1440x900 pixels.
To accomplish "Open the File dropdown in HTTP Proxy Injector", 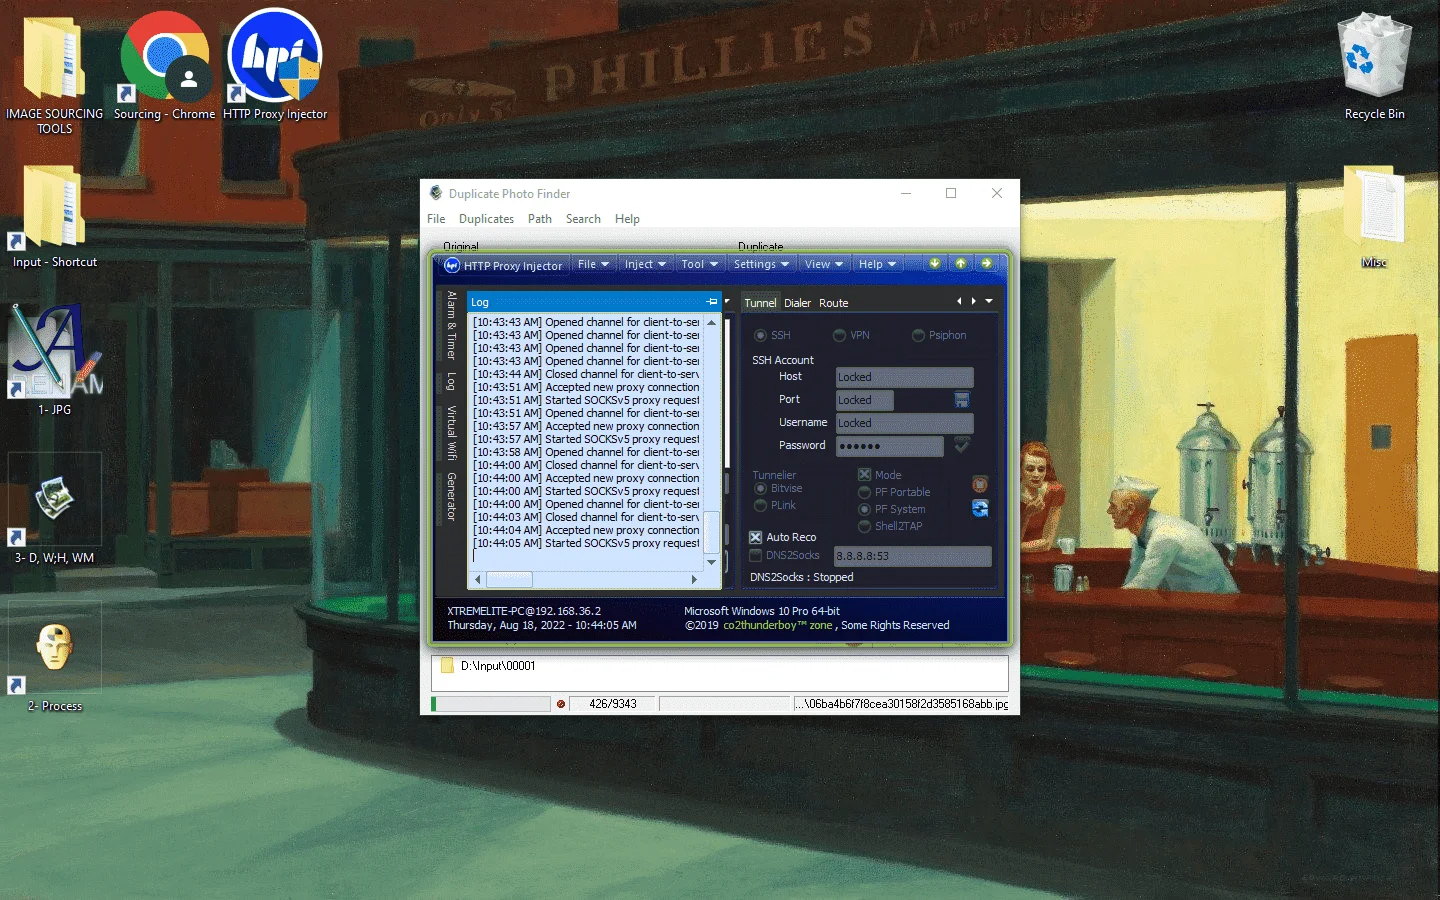I will tap(593, 264).
